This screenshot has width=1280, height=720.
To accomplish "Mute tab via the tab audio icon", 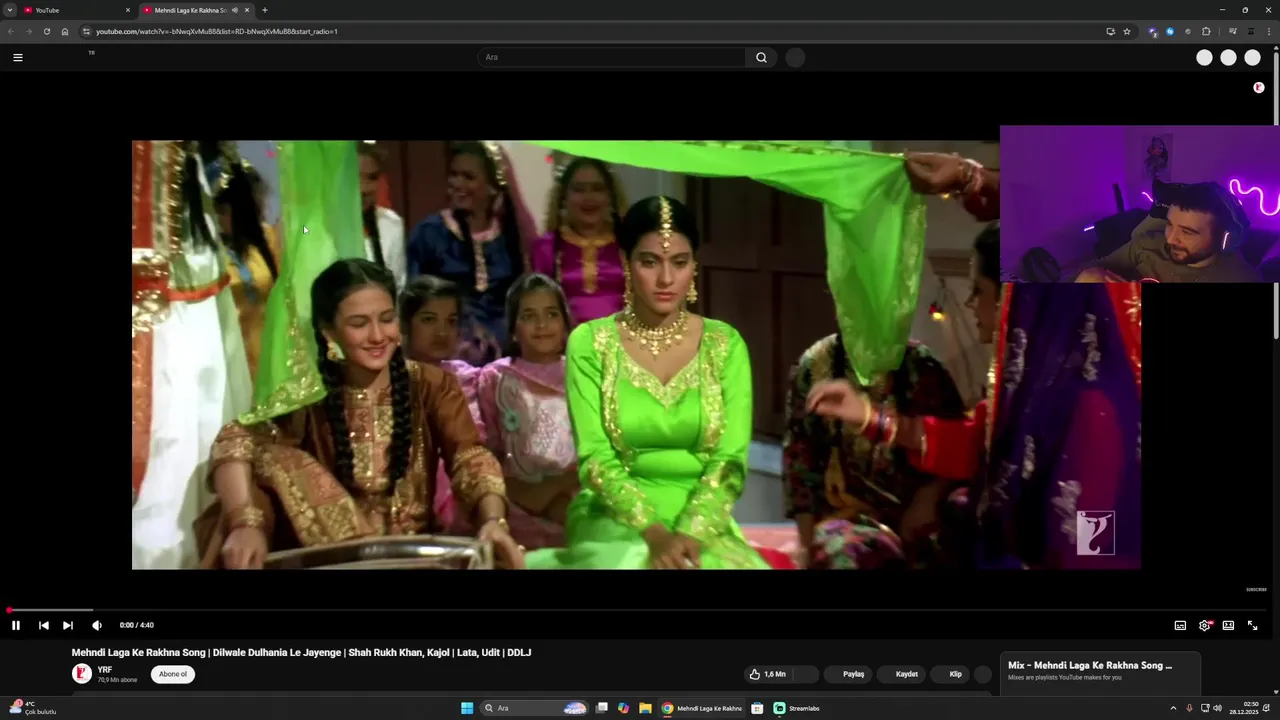I will tap(234, 10).
